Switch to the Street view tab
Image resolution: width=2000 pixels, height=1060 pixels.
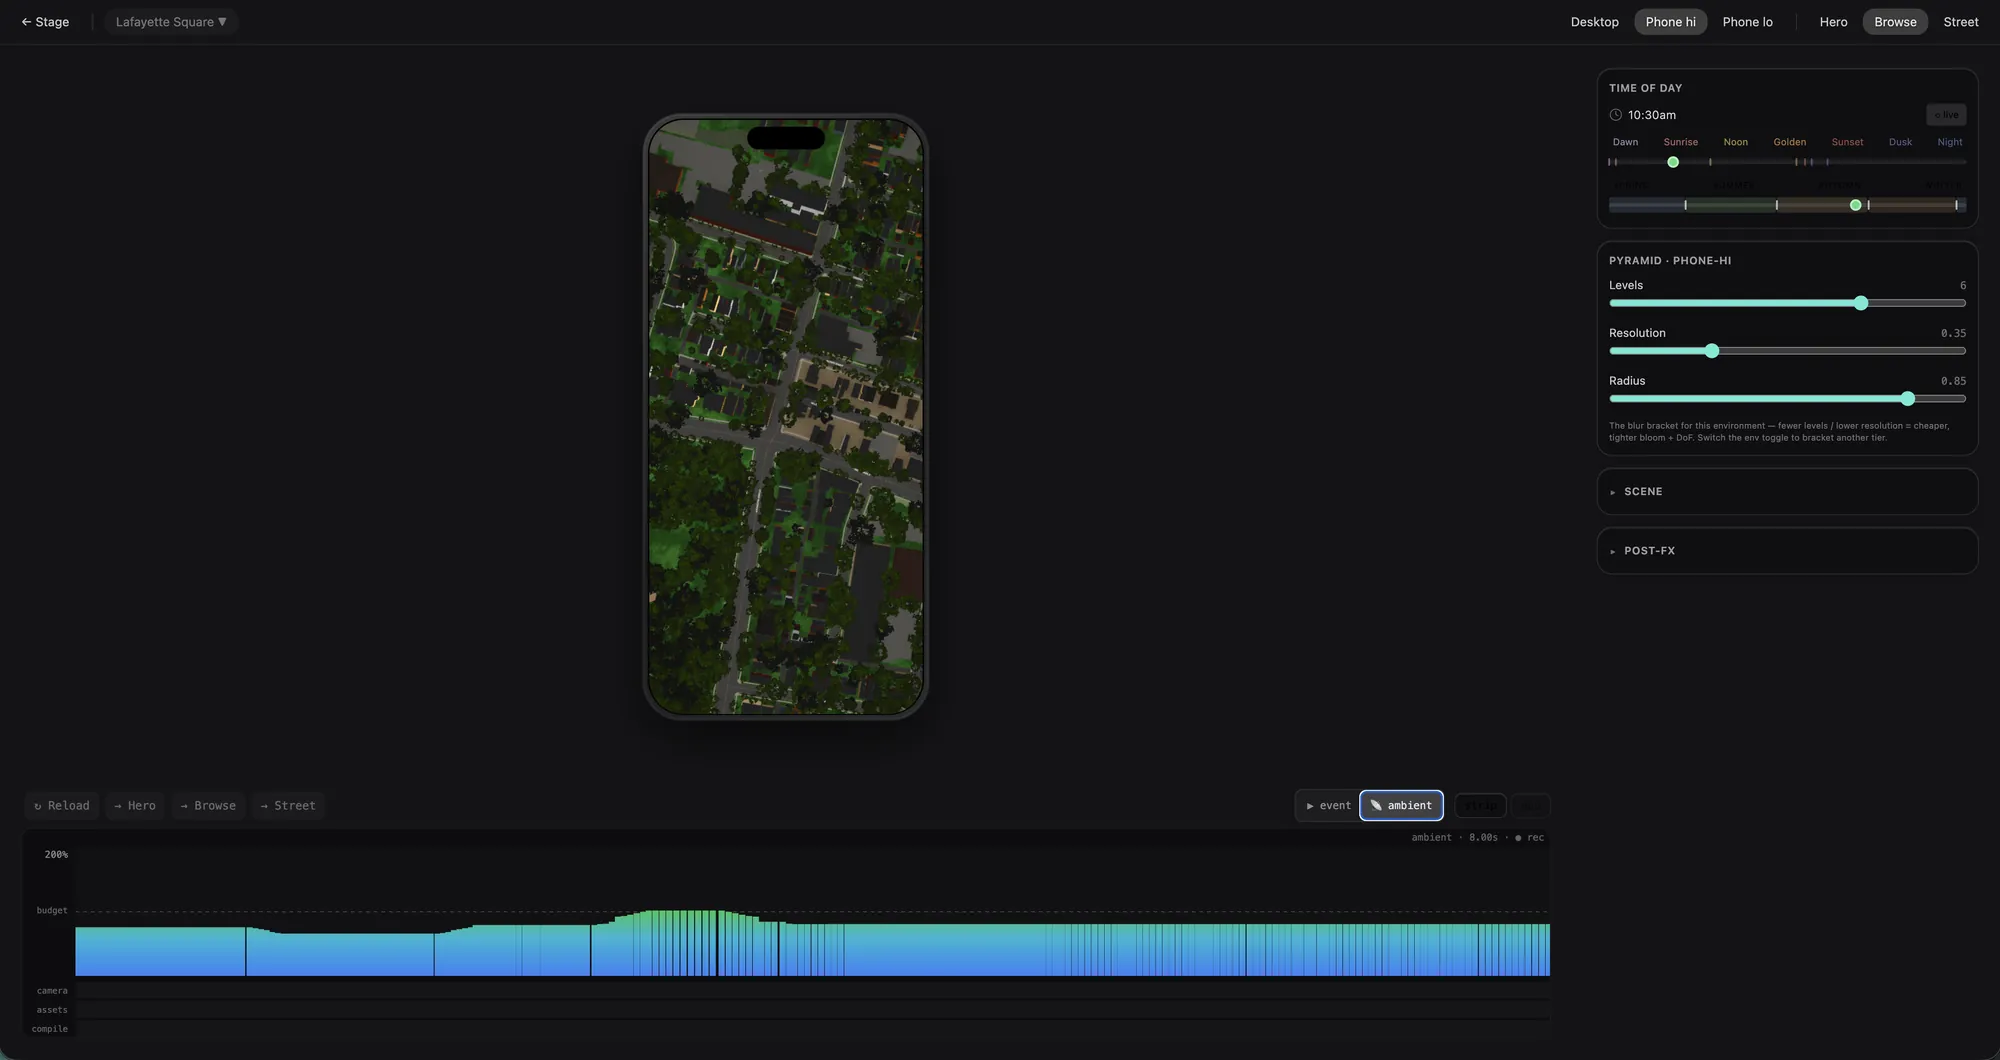click(x=1960, y=22)
